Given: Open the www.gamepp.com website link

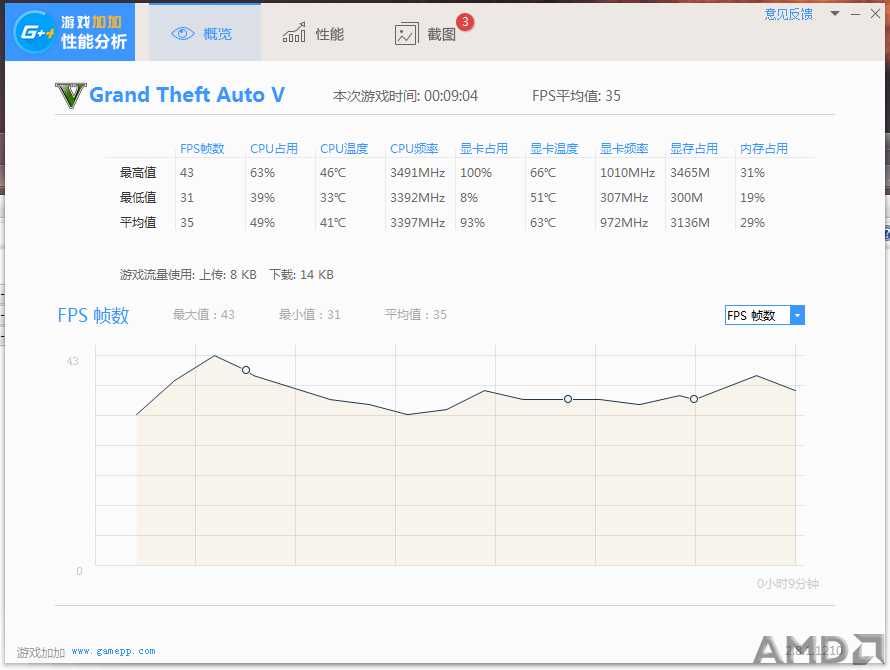Looking at the screenshot, I should tap(114, 651).
